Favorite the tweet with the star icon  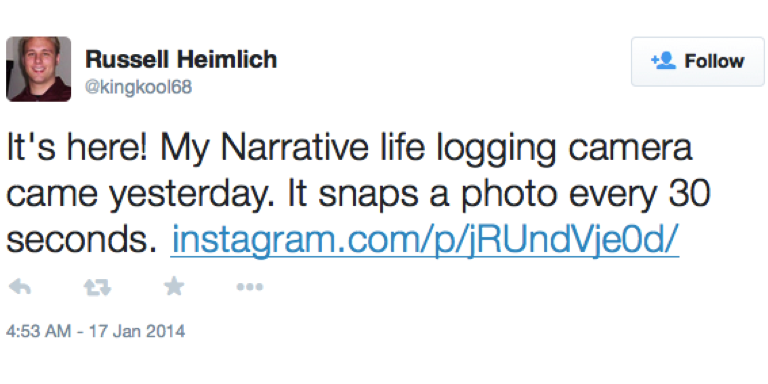174,287
